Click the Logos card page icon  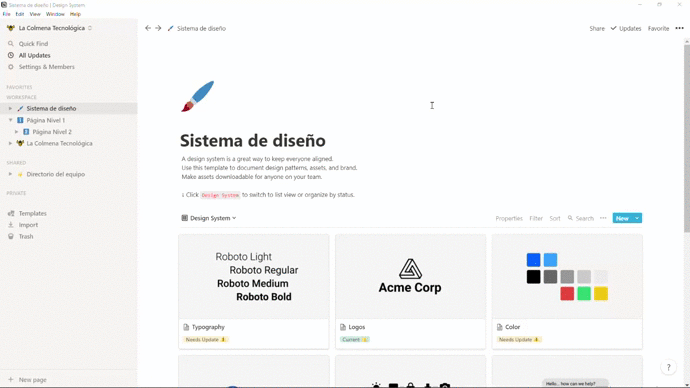pyautogui.click(x=343, y=327)
